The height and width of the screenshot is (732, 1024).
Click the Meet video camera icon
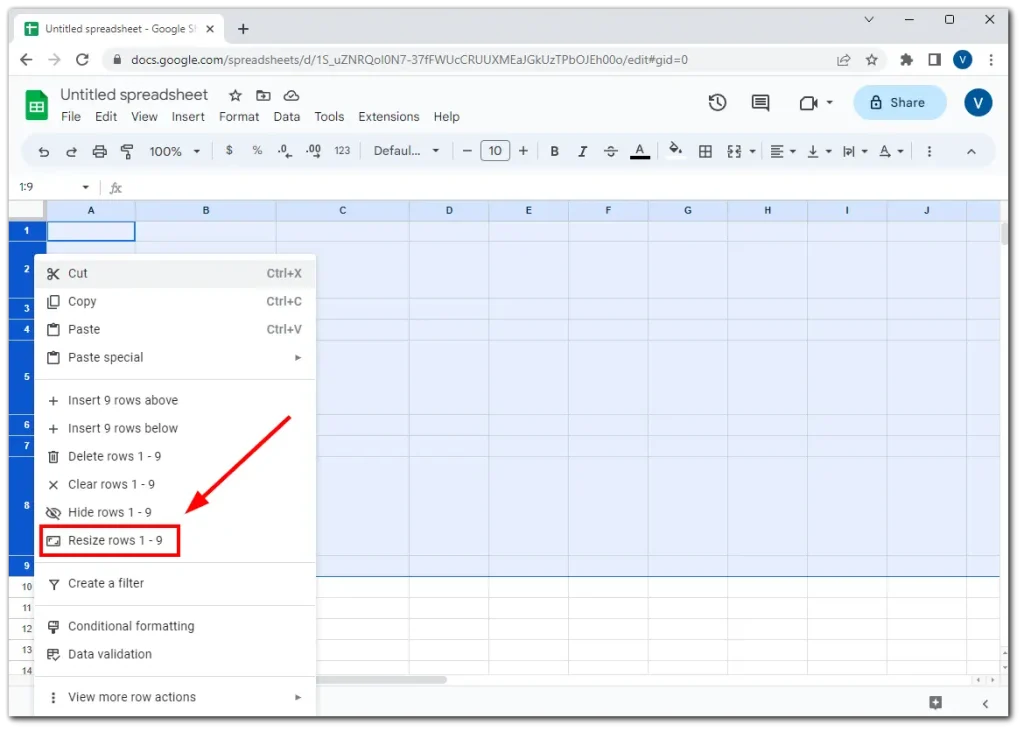pyautogui.click(x=808, y=103)
